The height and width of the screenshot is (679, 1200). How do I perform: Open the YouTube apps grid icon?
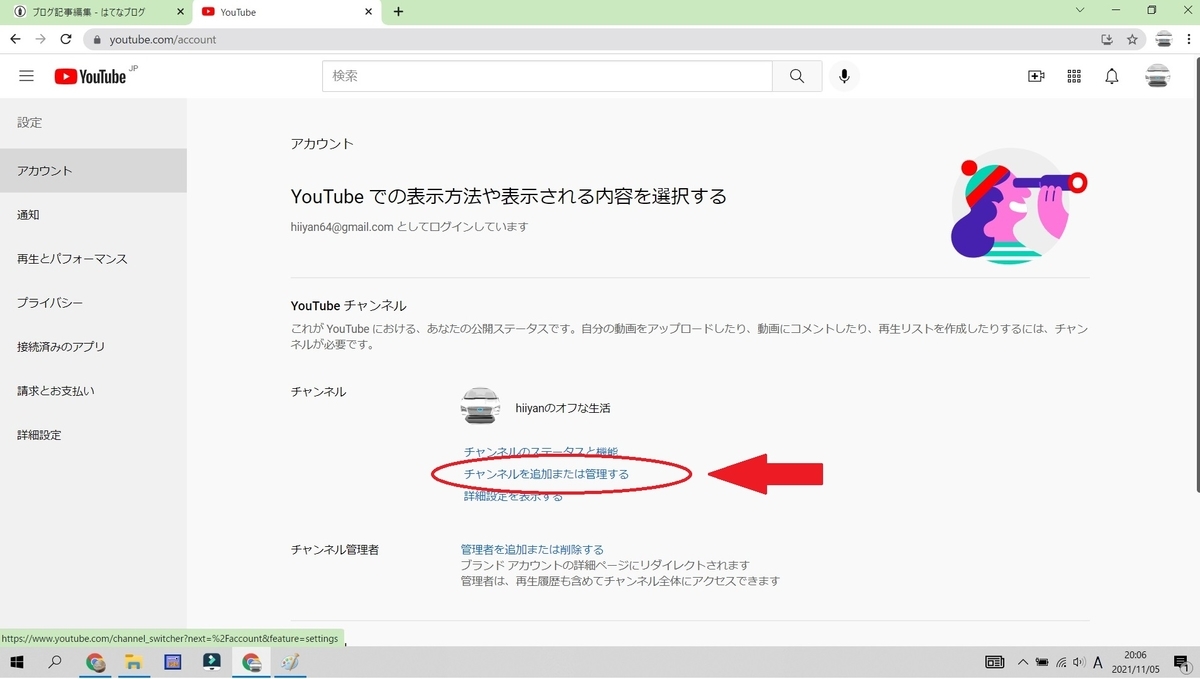coord(1074,76)
